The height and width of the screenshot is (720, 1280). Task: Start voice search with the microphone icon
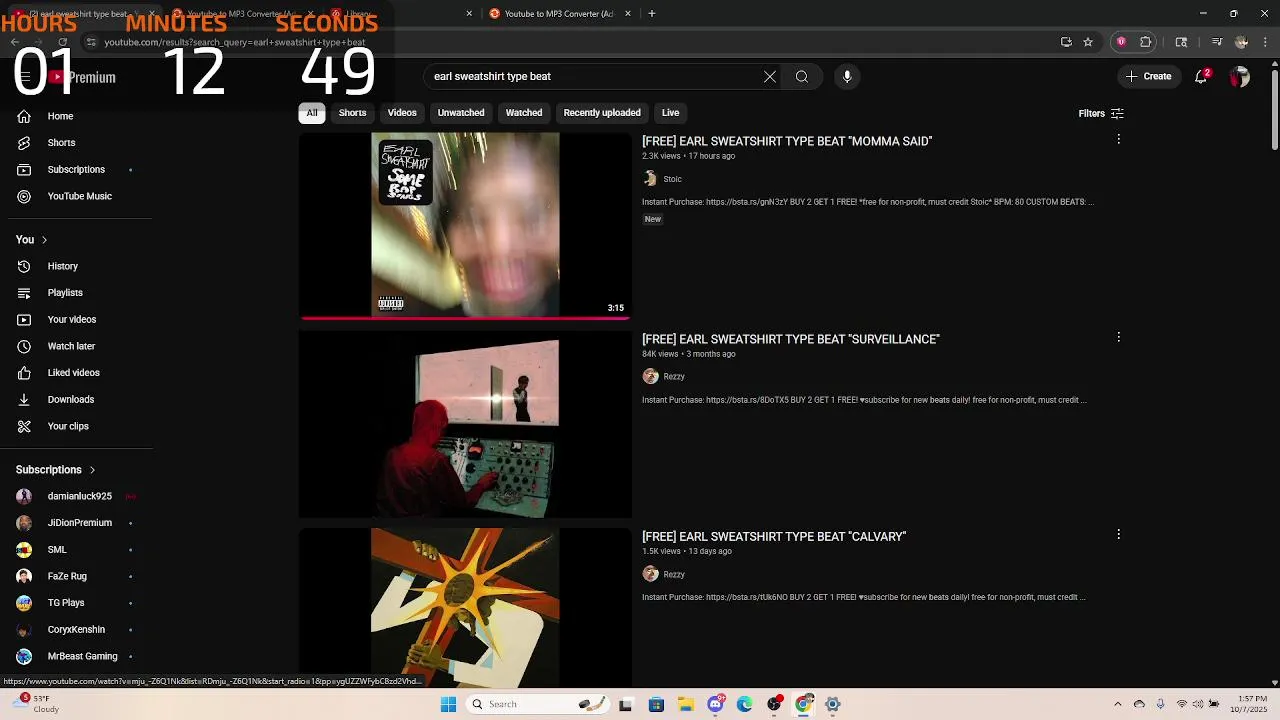(847, 76)
